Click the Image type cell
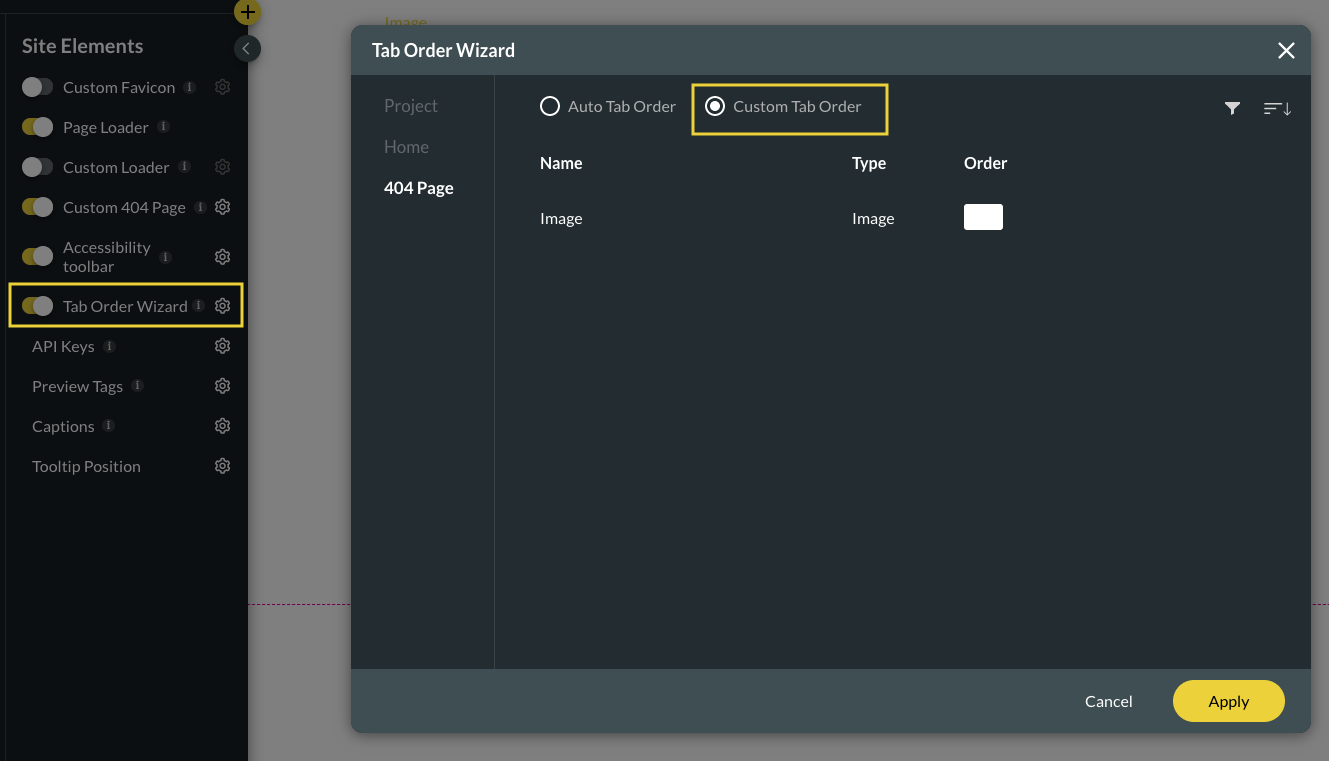Screen dimensions: 1329x761 coord(873,218)
